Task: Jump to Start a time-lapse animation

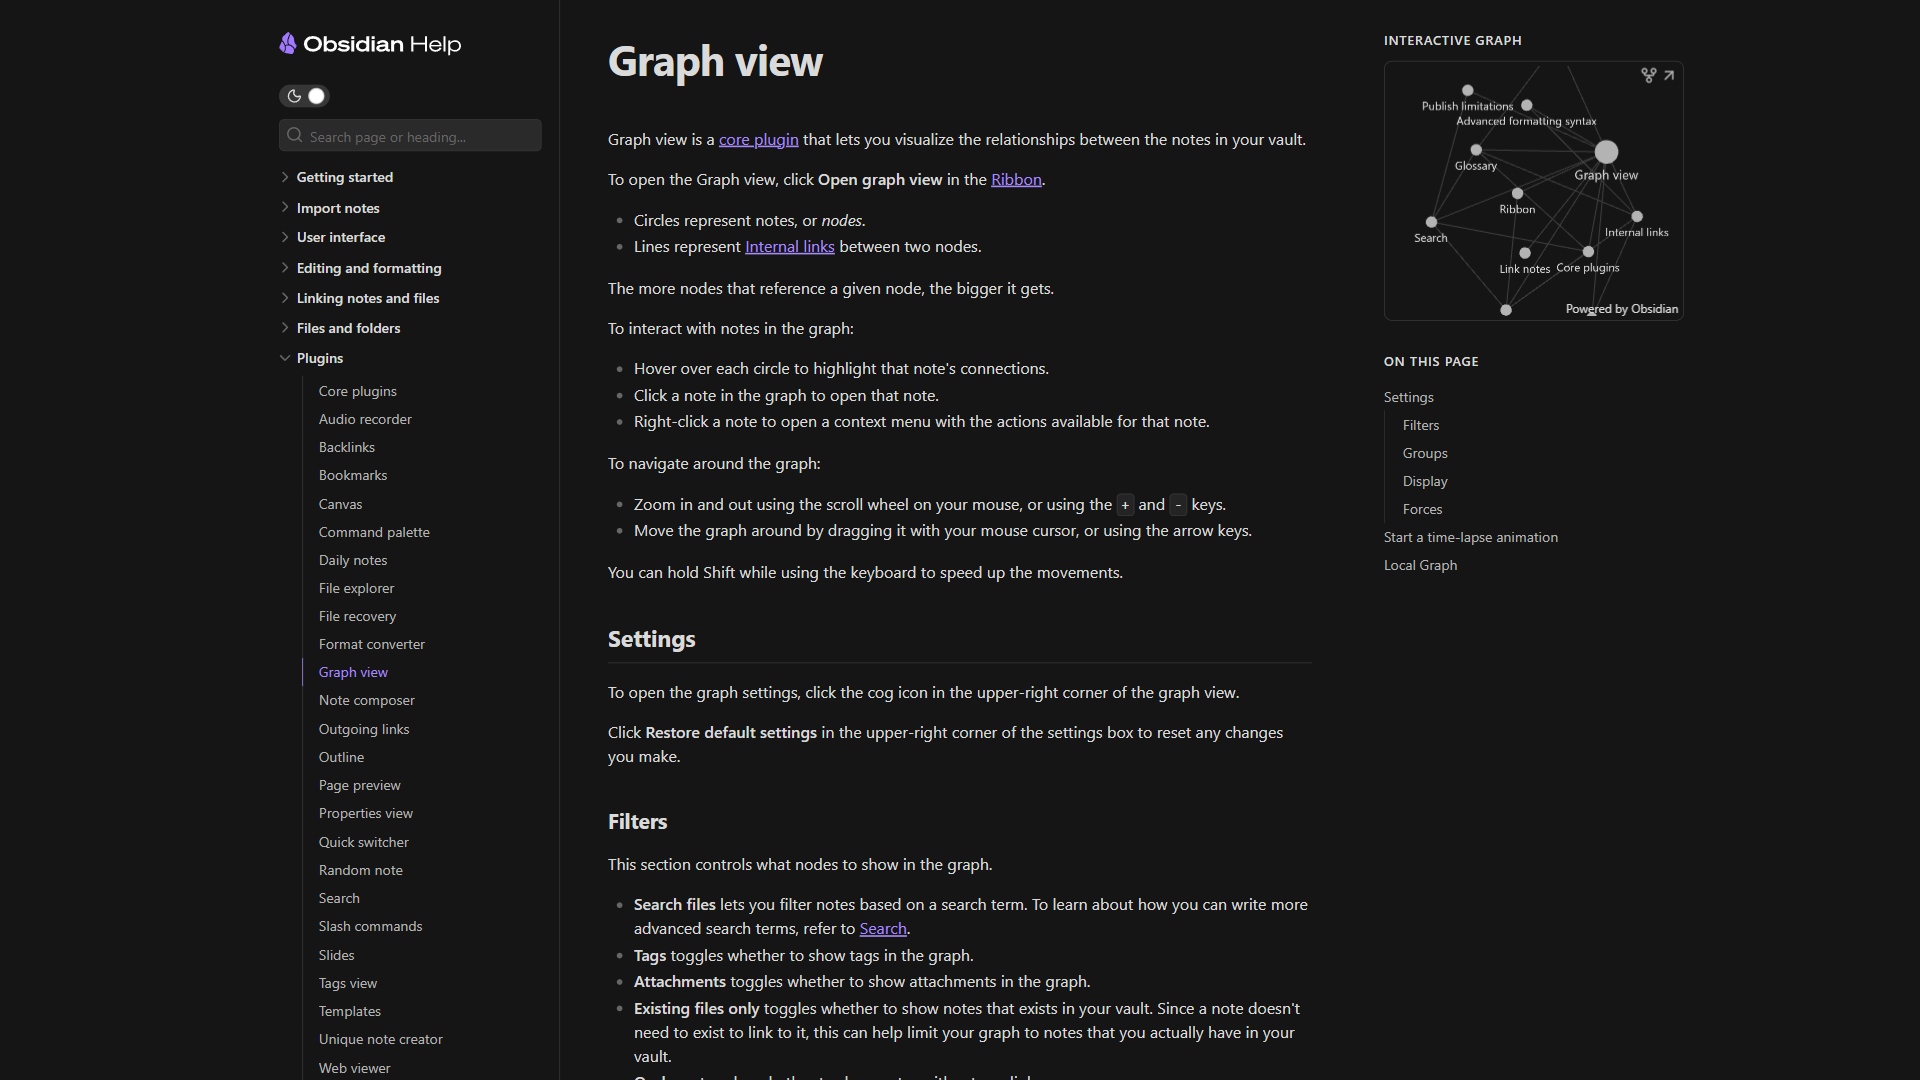Action: (x=1471, y=537)
